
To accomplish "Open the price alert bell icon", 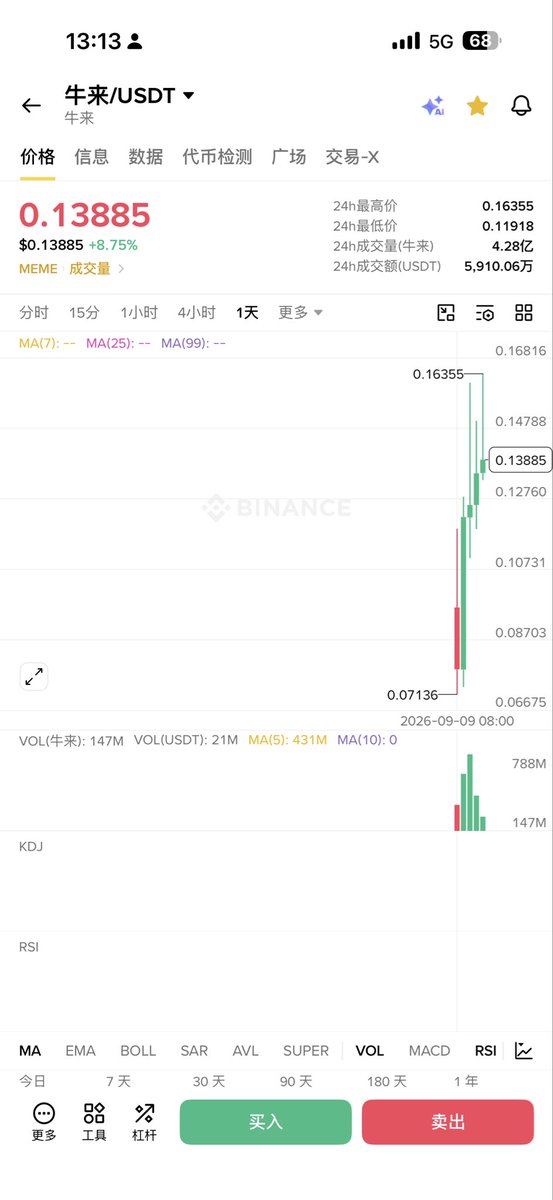I will [521, 105].
